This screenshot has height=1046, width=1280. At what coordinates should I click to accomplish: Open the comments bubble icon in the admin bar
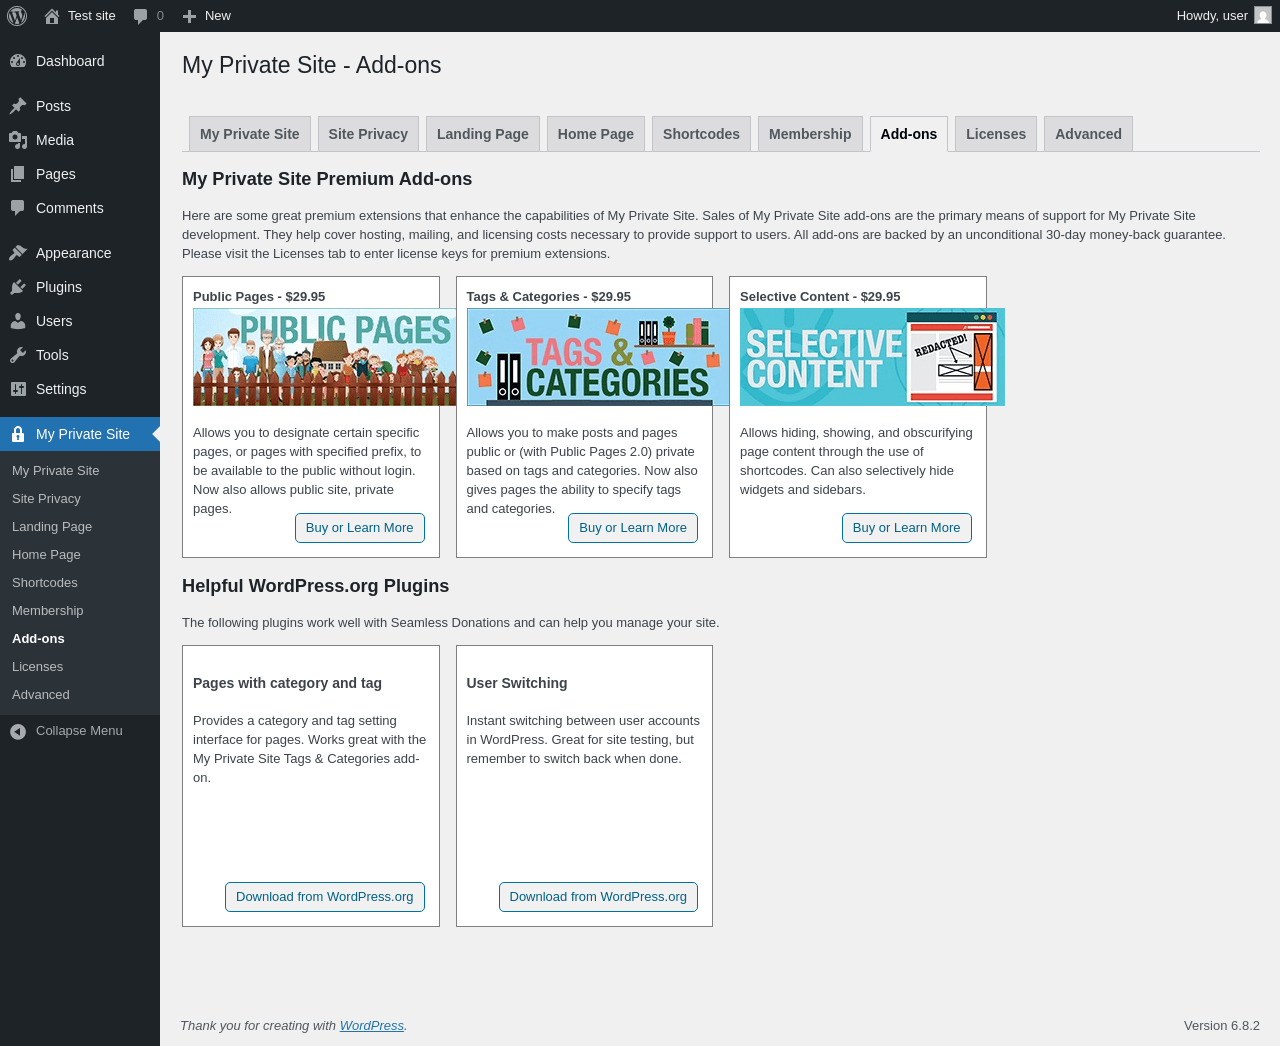point(141,16)
